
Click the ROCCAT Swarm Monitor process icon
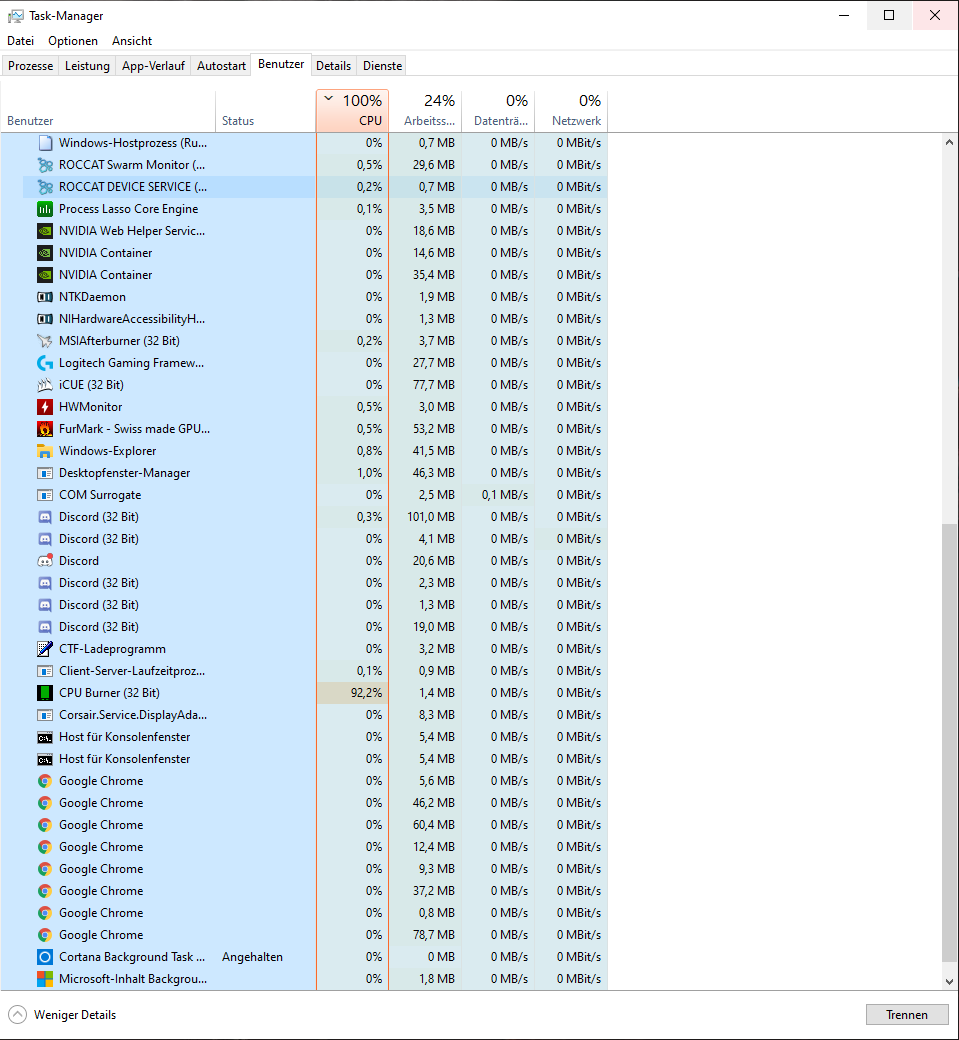(44, 165)
